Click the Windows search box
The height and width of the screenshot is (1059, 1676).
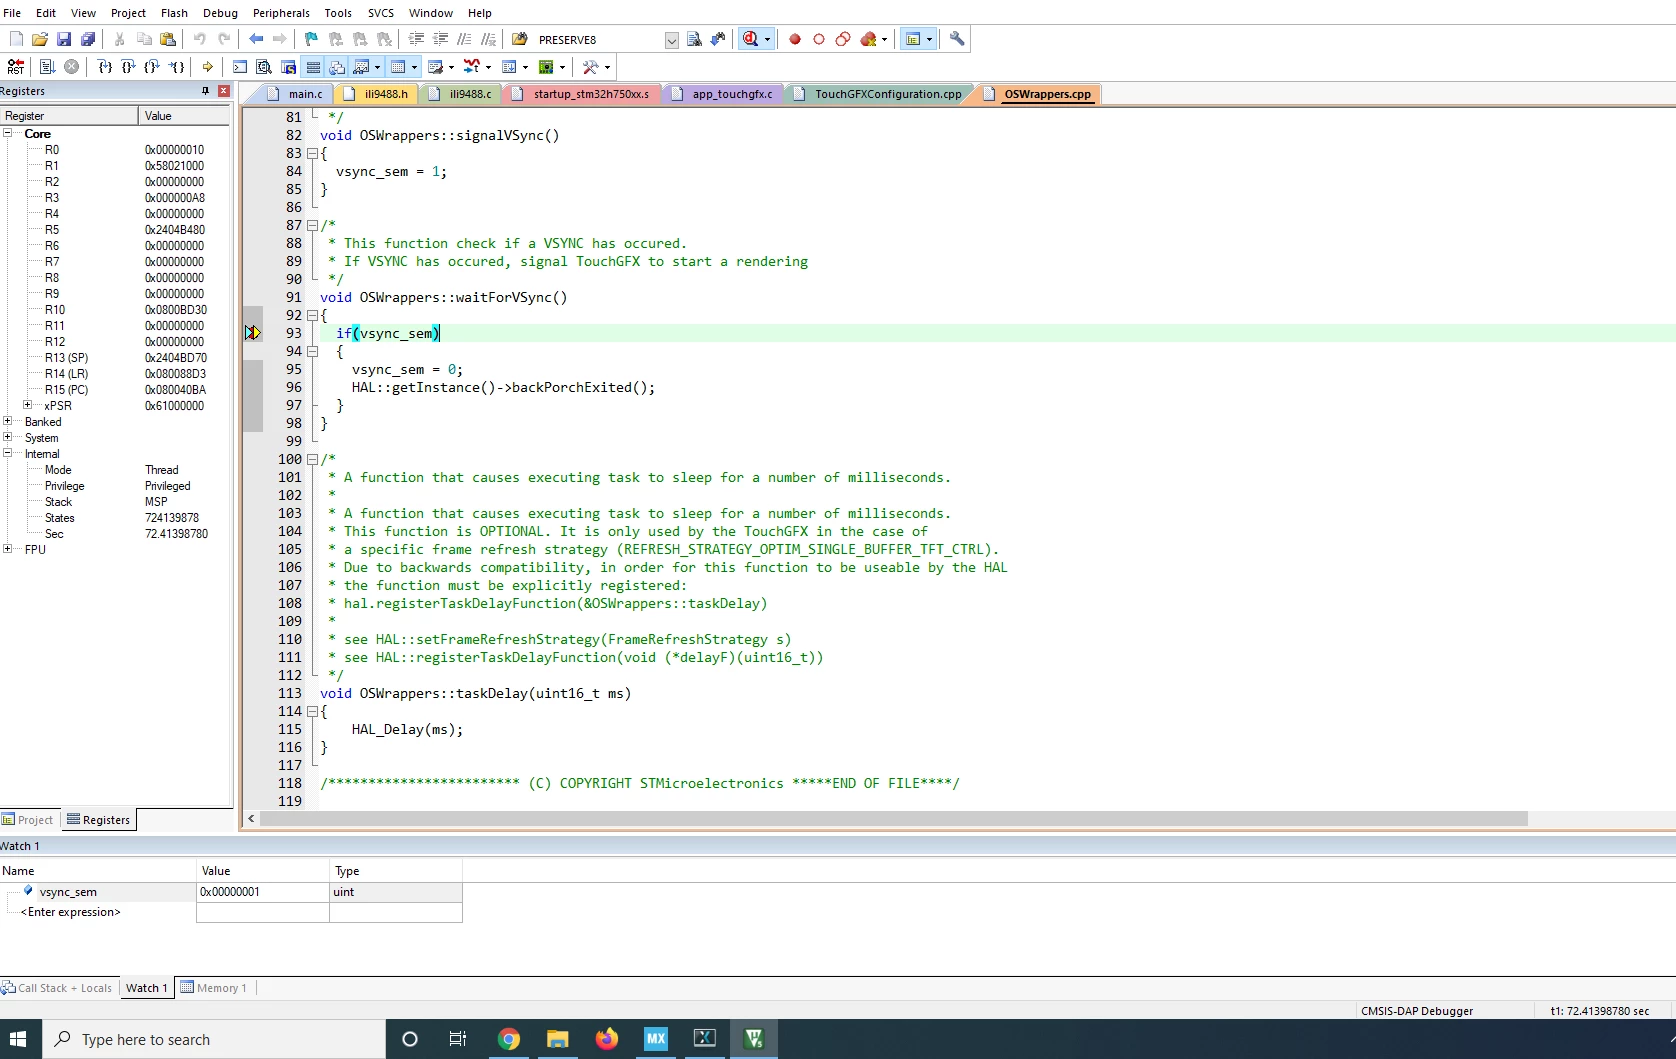[214, 1039]
